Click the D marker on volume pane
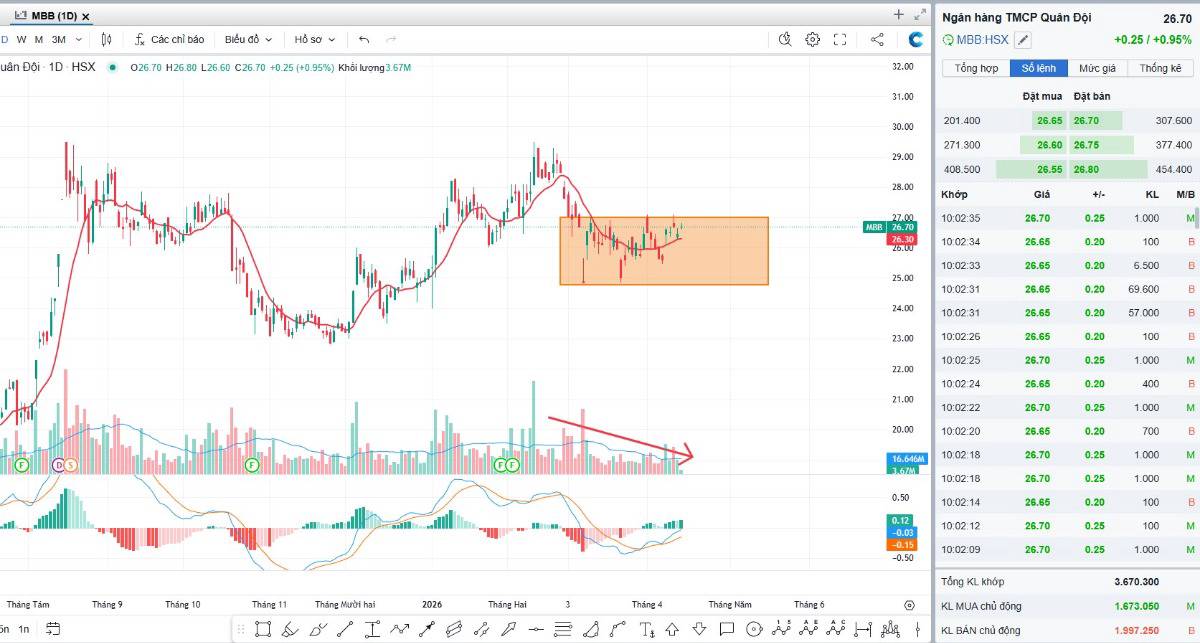Image resolution: width=1200 pixels, height=643 pixels. point(58,465)
